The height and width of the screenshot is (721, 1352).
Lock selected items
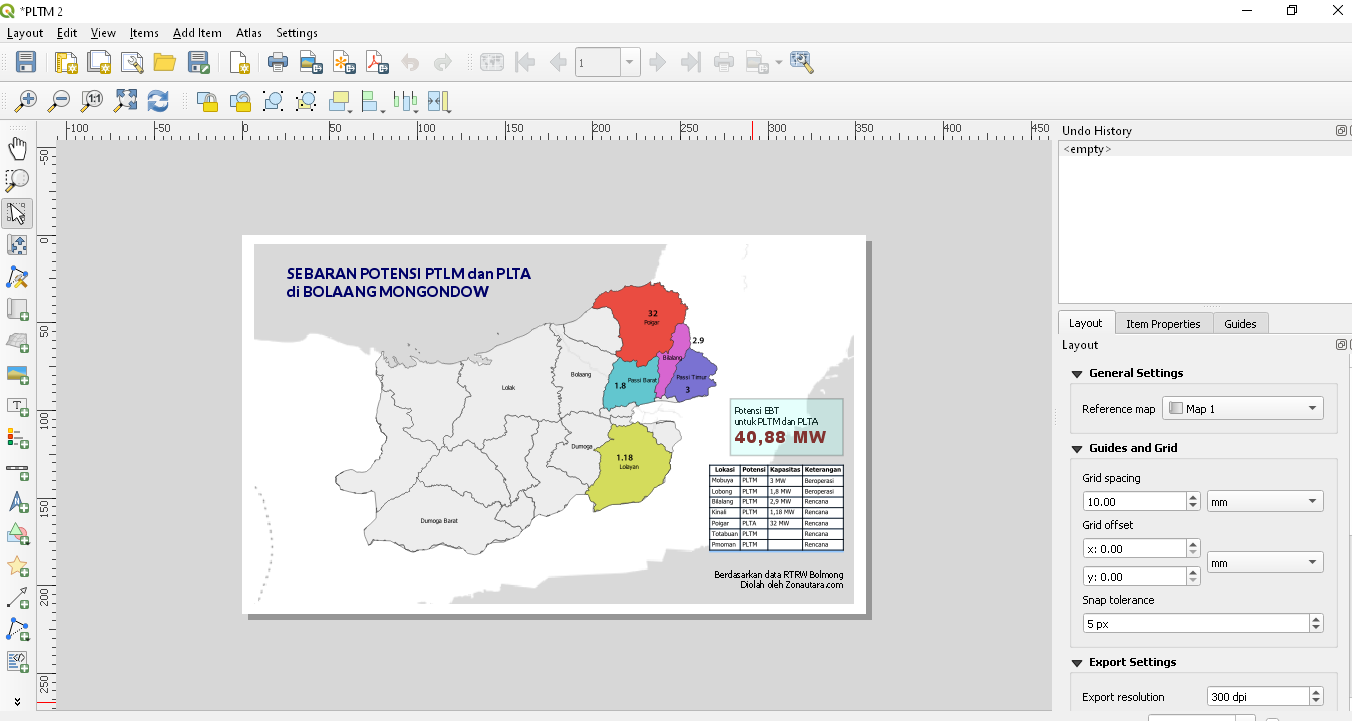tap(207, 100)
